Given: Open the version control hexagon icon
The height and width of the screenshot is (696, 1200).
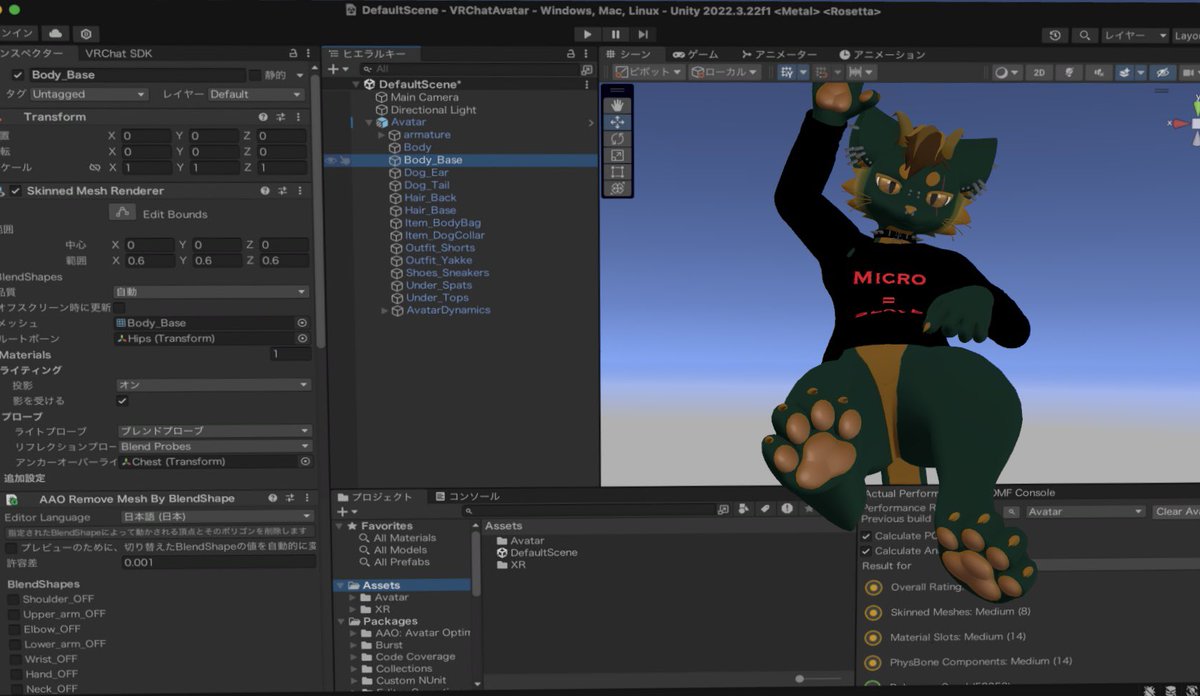Looking at the screenshot, I should point(86,34).
